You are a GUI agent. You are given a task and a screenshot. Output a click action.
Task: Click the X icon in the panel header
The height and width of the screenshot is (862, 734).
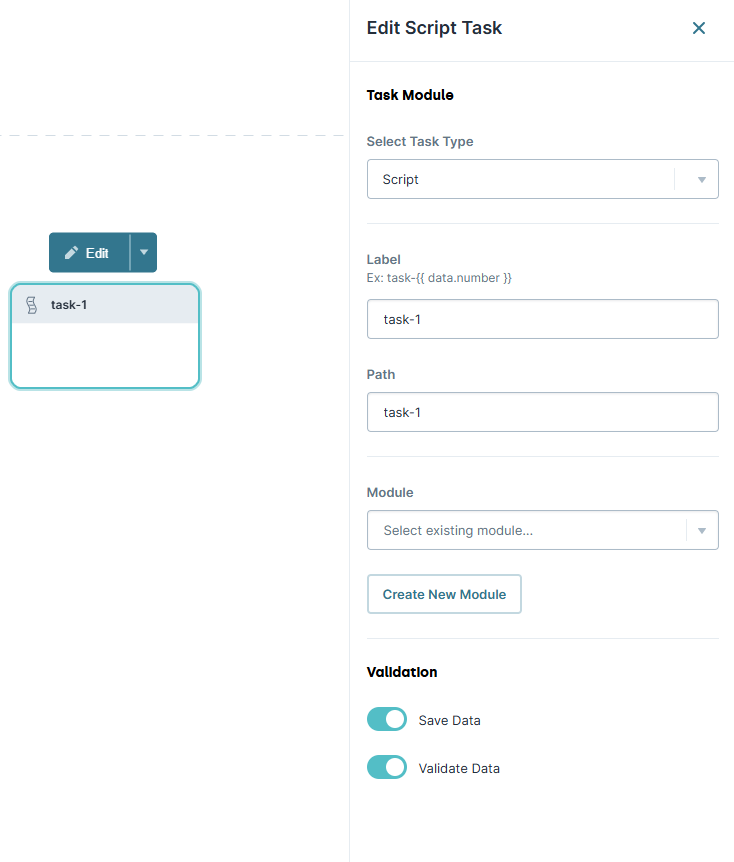[698, 28]
